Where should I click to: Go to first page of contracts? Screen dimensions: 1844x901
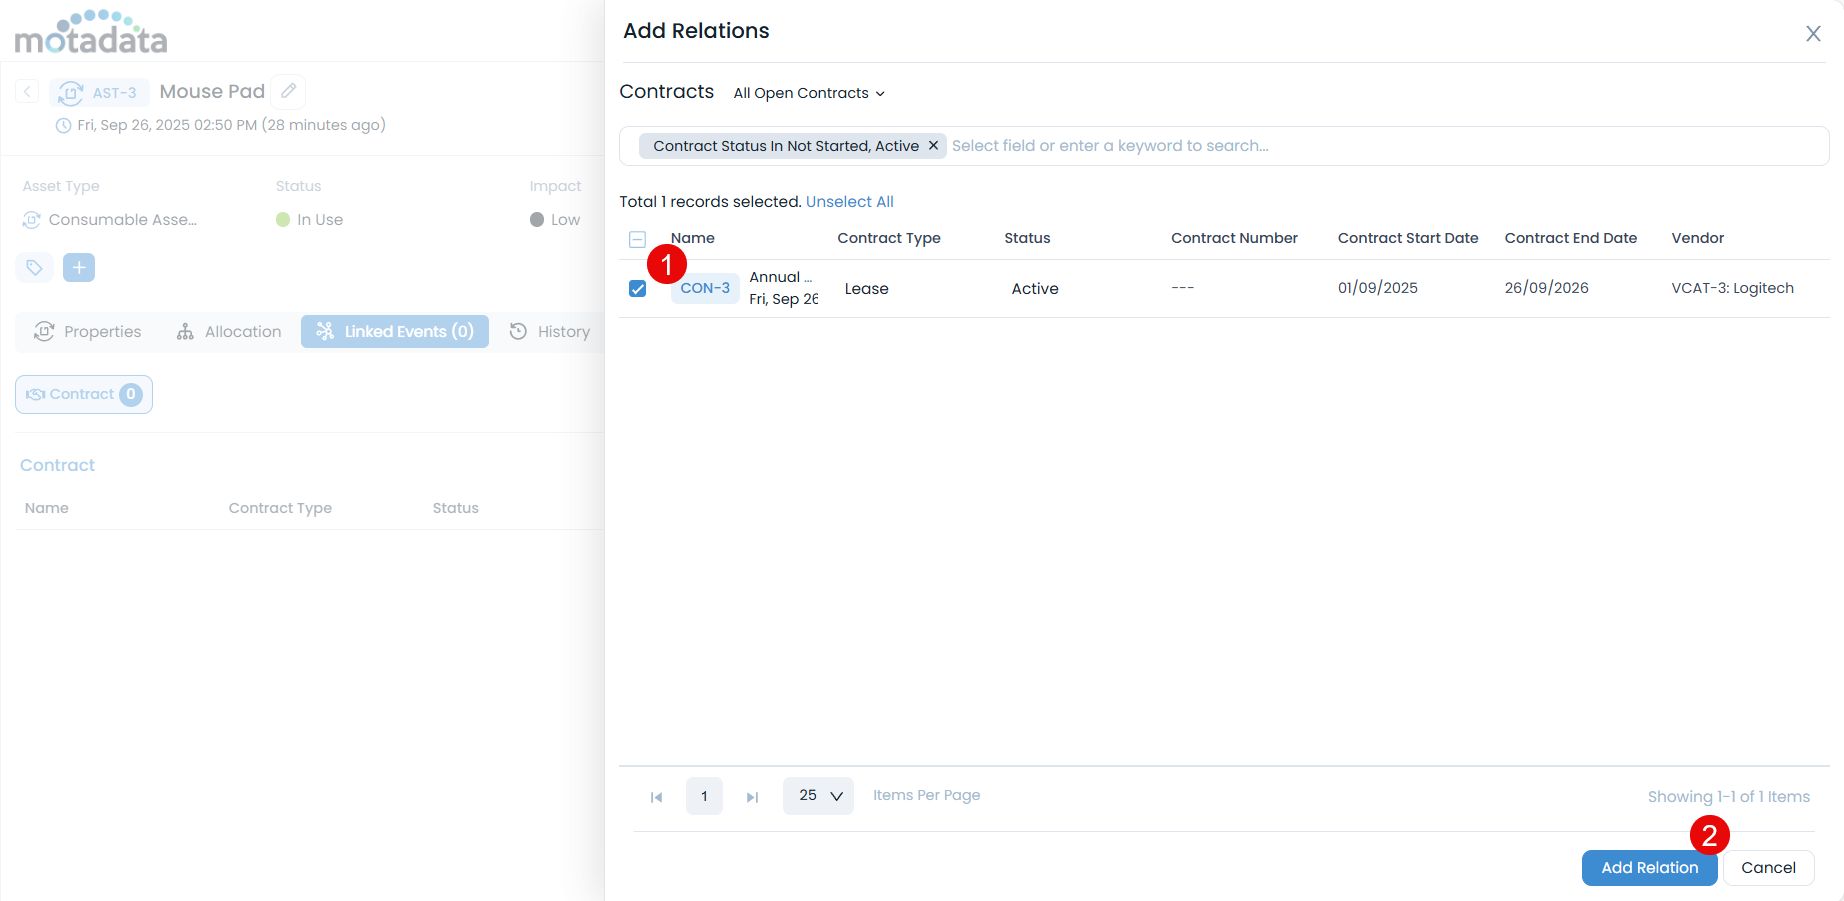click(656, 797)
